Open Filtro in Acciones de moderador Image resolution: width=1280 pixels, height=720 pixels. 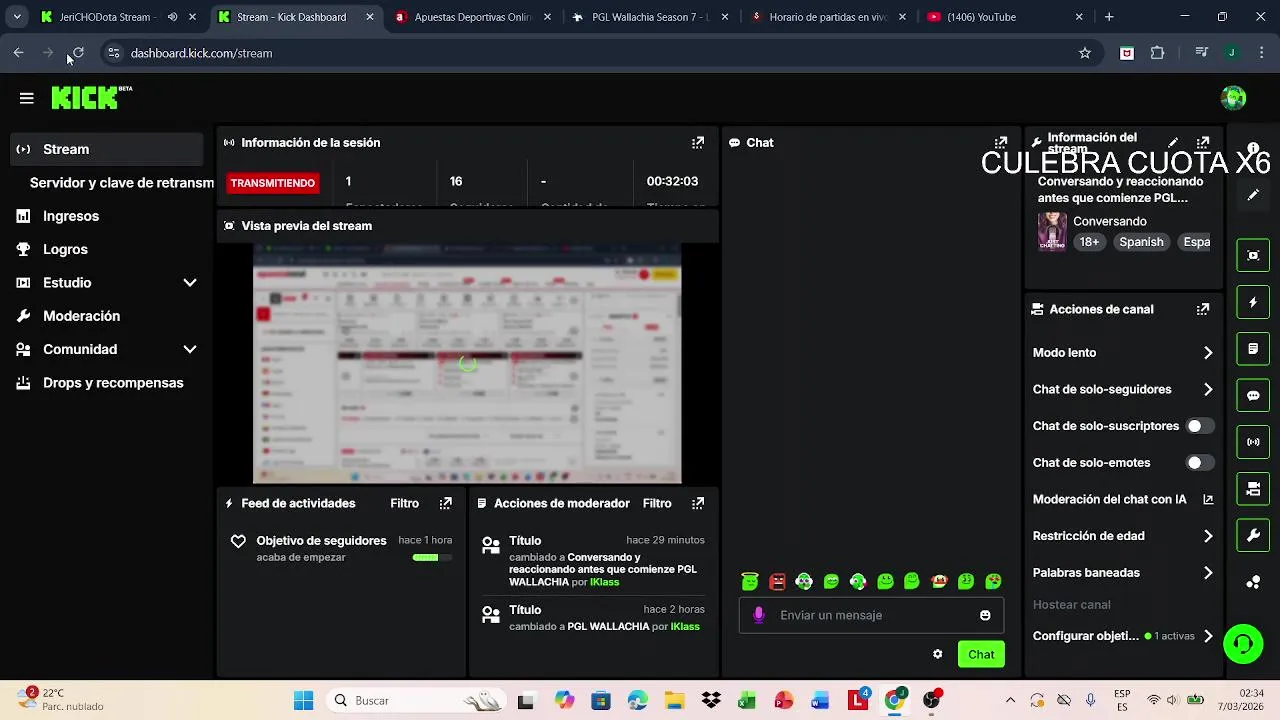pyautogui.click(x=657, y=503)
